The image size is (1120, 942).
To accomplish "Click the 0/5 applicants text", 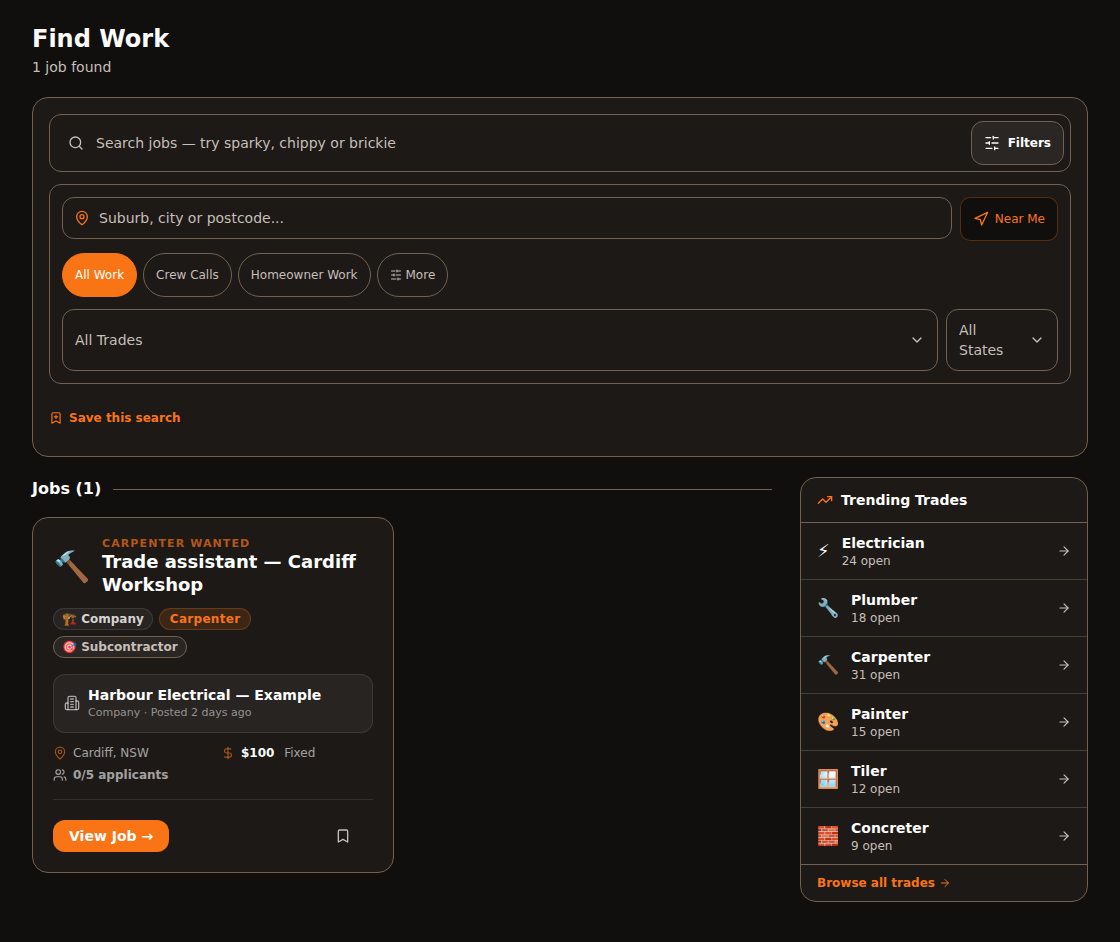I will coord(121,775).
